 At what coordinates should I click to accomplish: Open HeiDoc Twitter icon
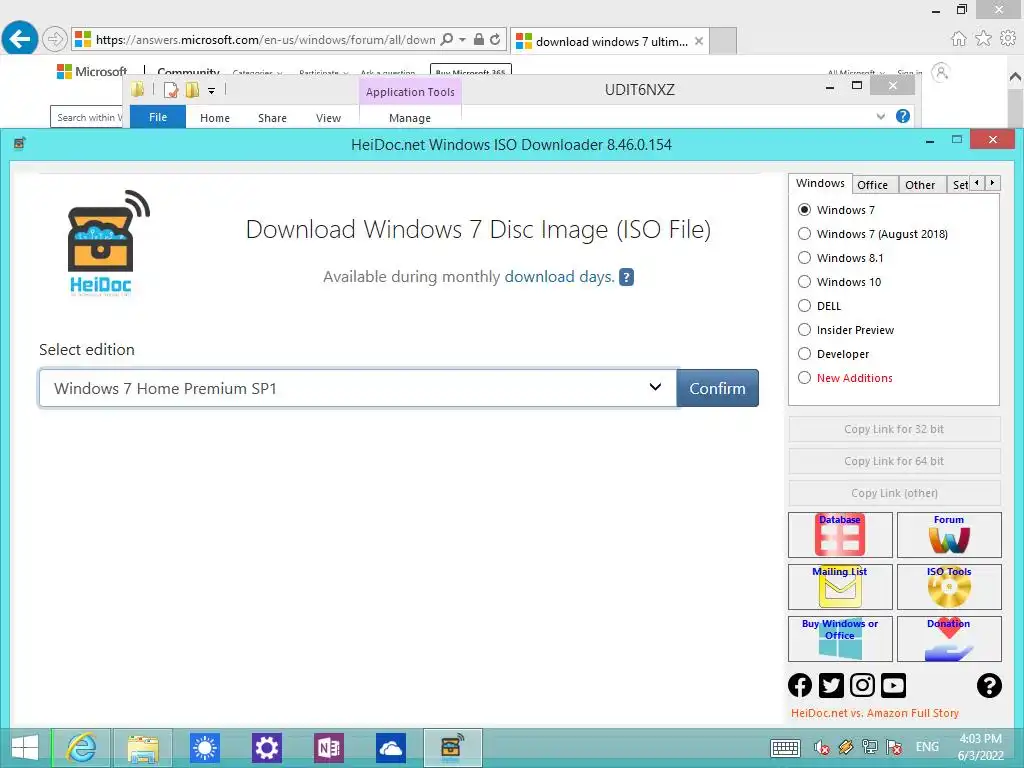(x=831, y=685)
